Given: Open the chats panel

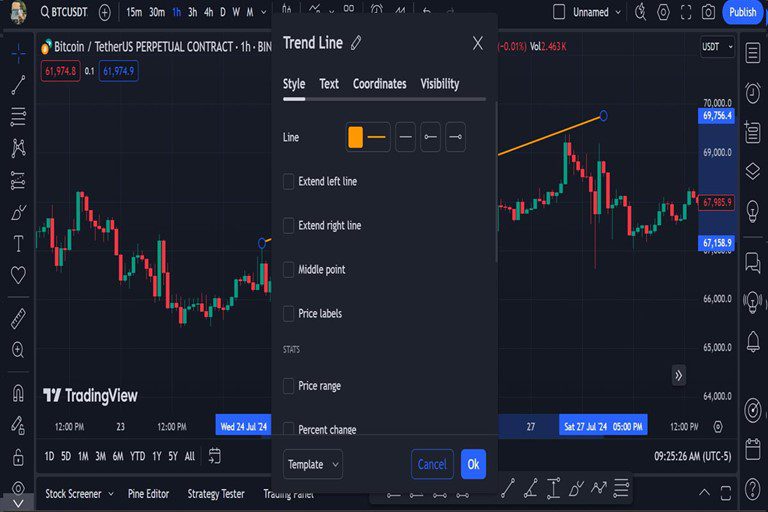Looking at the screenshot, I should pyautogui.click(x=753, y=263).
